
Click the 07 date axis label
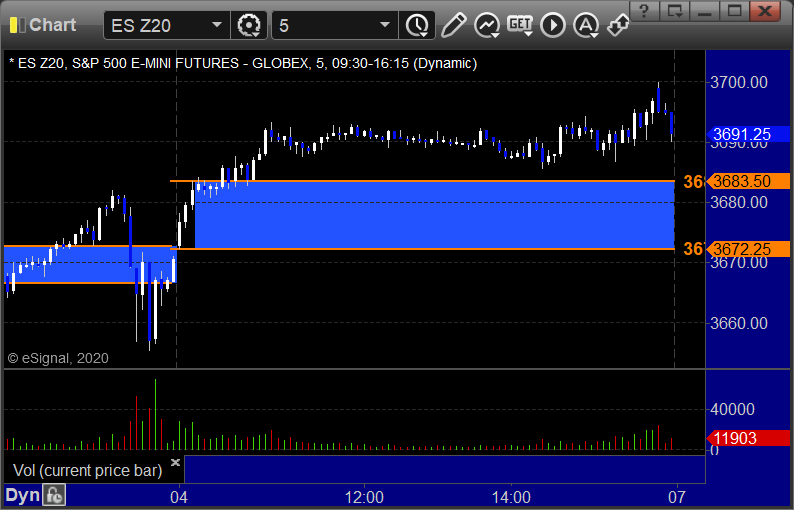tap(676, 497)
